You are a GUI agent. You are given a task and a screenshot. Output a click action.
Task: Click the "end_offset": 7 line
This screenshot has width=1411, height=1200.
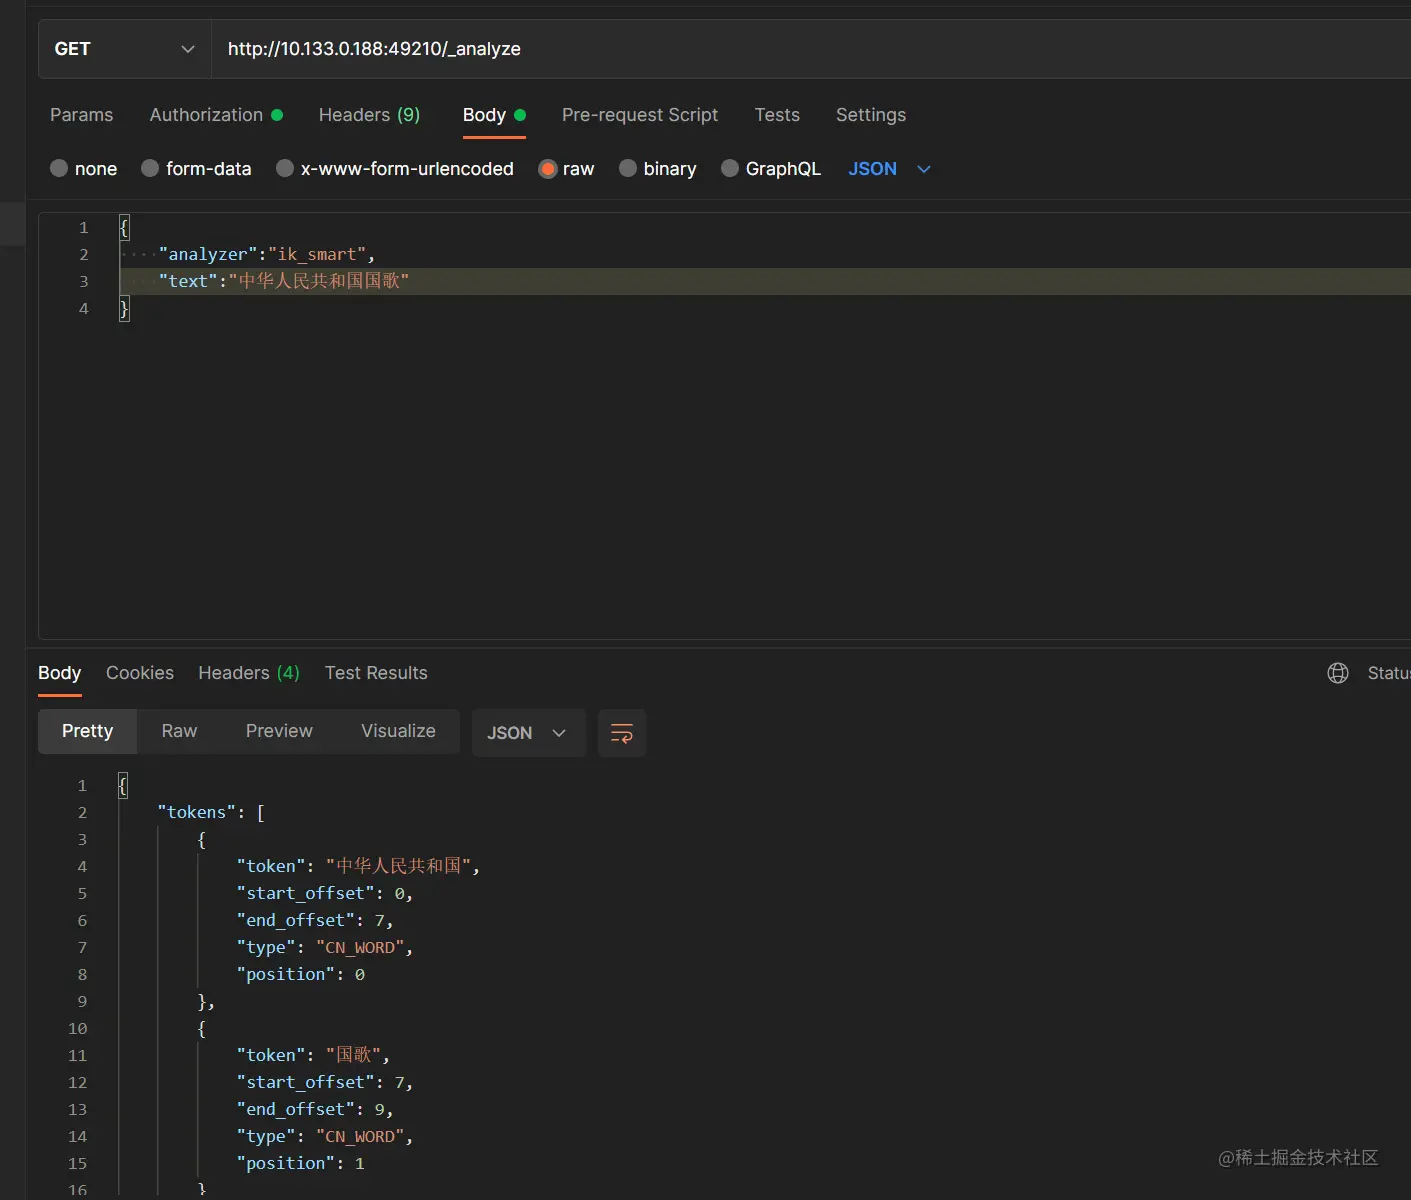click(315, 921)
